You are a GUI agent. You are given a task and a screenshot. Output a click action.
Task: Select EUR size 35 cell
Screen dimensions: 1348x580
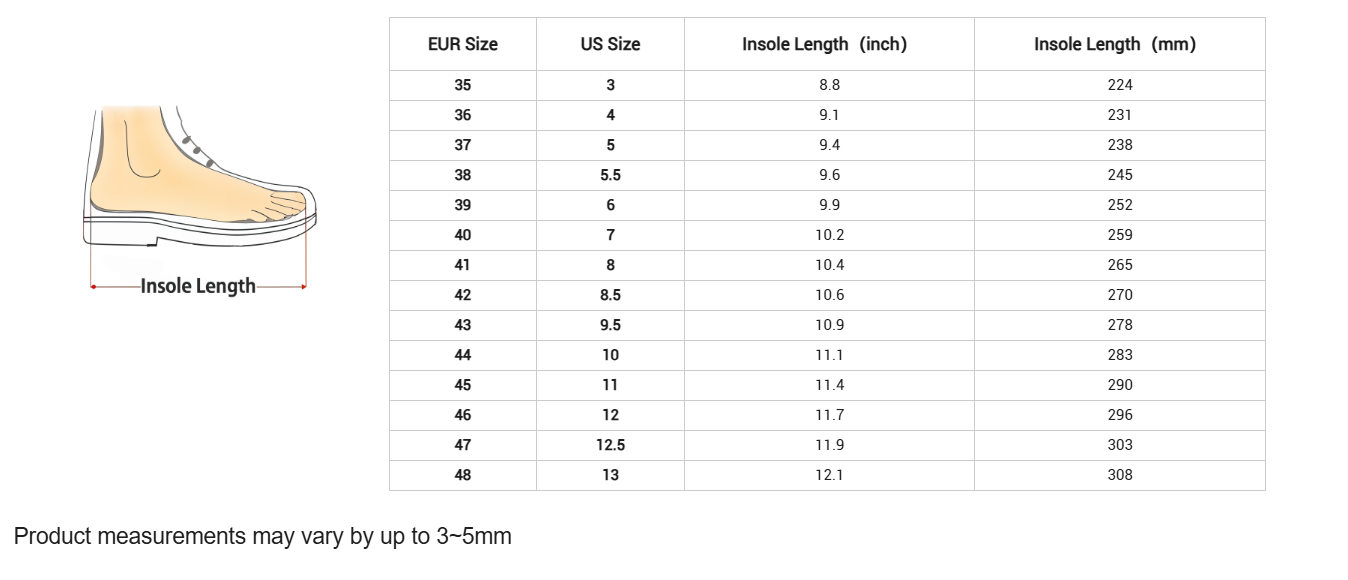point(463,85)
